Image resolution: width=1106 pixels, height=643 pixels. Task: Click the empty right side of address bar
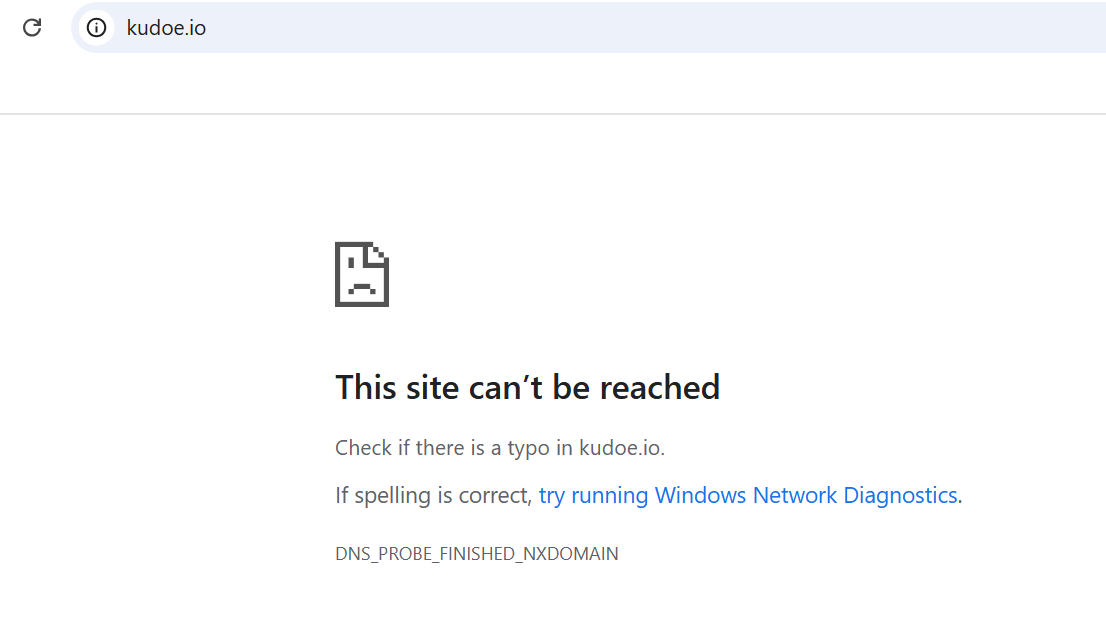[700, 28]
